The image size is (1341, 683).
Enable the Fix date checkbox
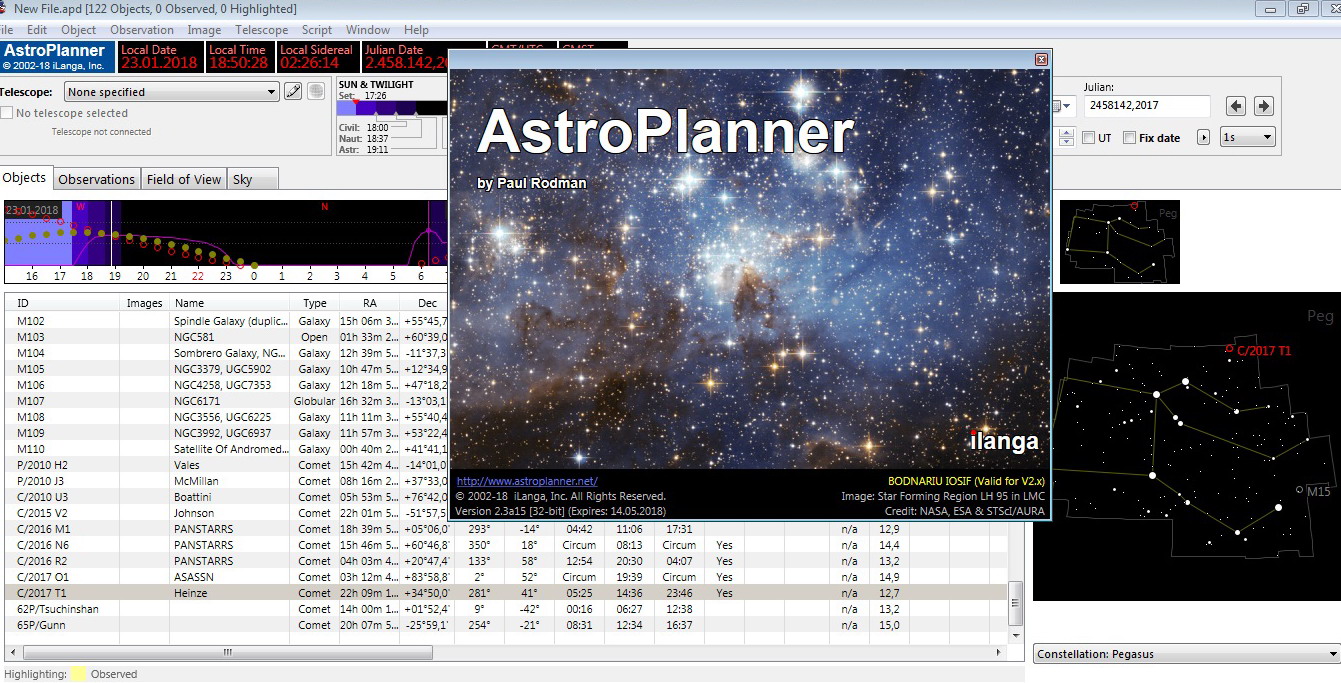pyautogui.click(x=1129, y=138)
